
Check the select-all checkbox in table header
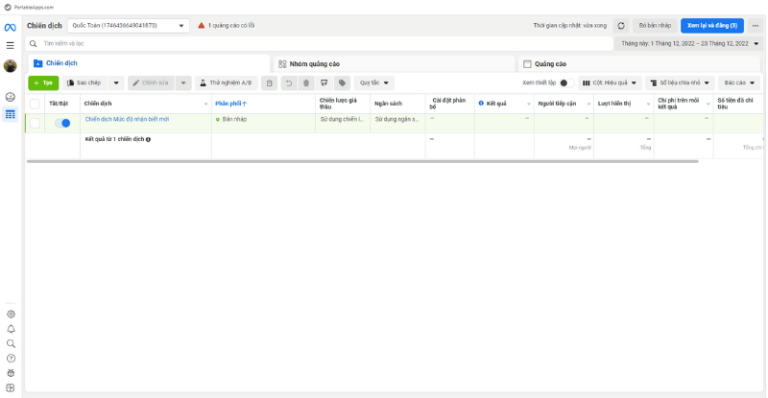35,103
